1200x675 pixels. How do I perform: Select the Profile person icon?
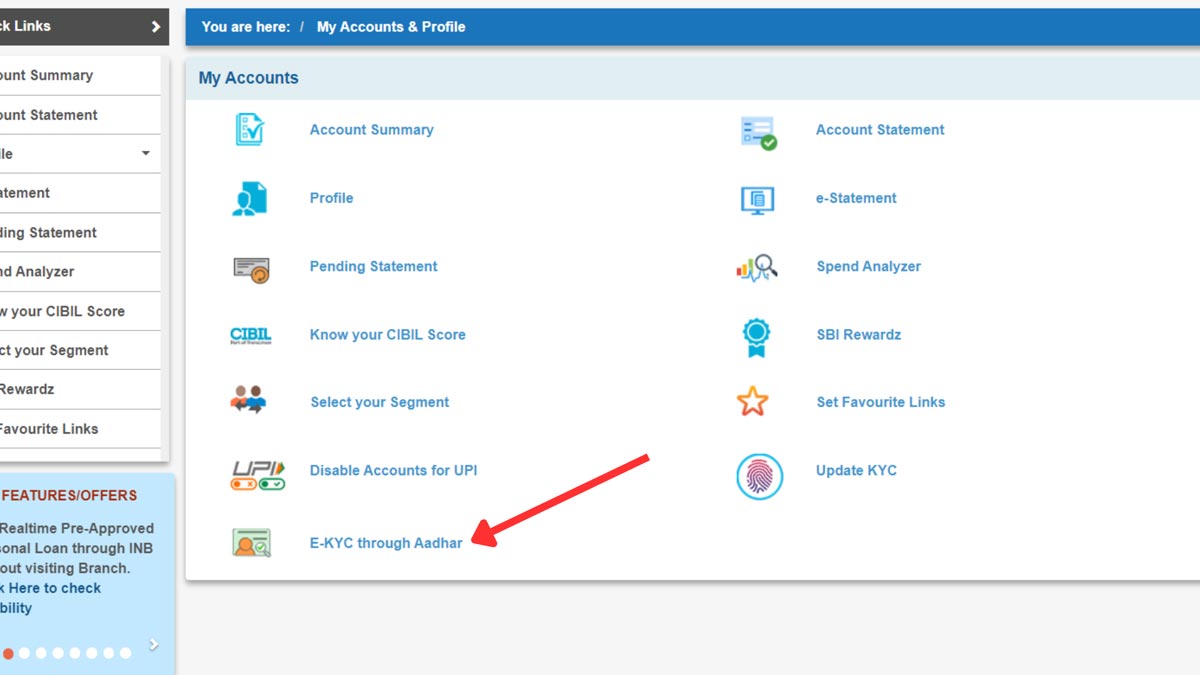(251, 199)
